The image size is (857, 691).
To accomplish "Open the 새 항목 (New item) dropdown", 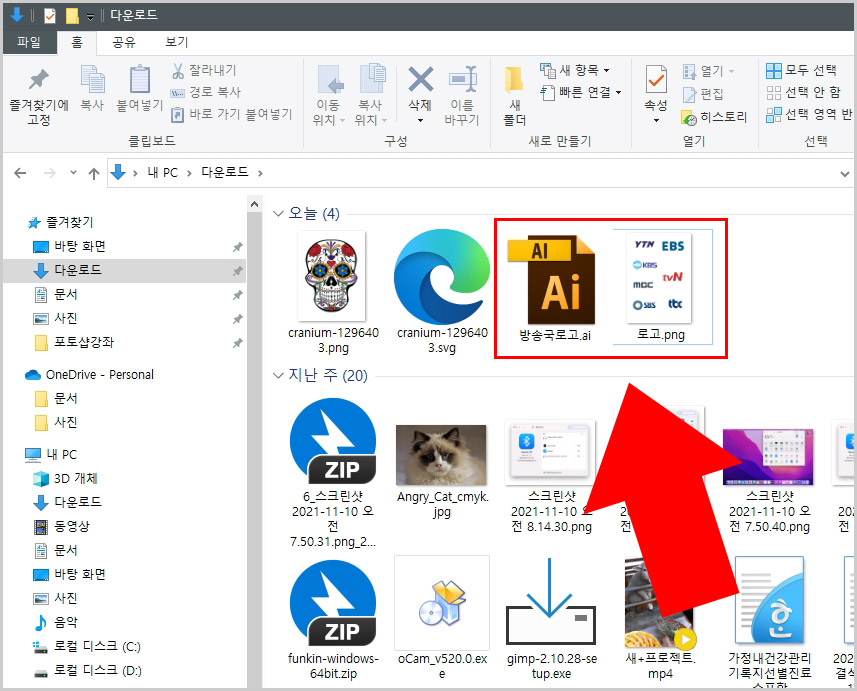I will click(575, 70).
